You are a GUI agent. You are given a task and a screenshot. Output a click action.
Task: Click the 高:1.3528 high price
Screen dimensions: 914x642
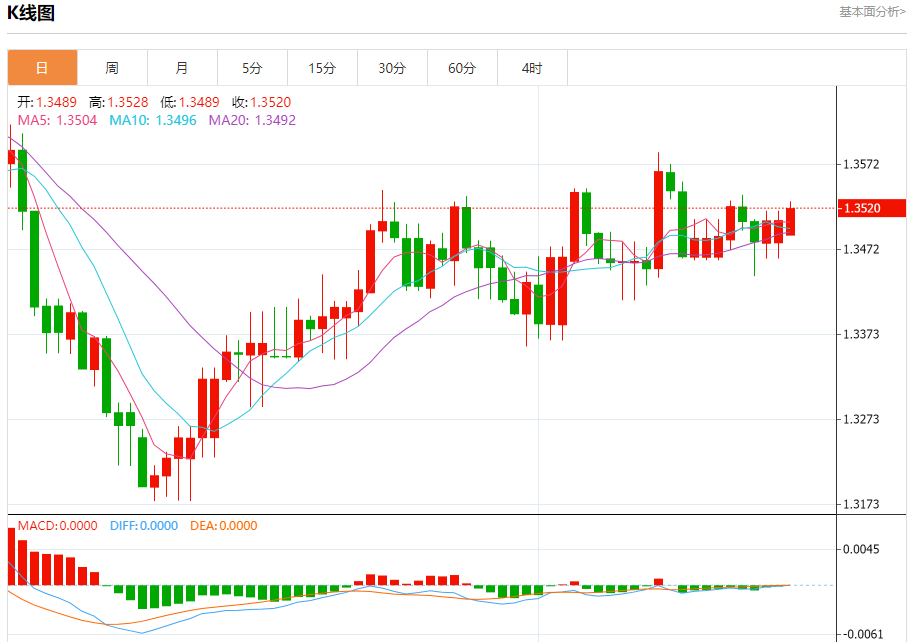click(118, 102)
